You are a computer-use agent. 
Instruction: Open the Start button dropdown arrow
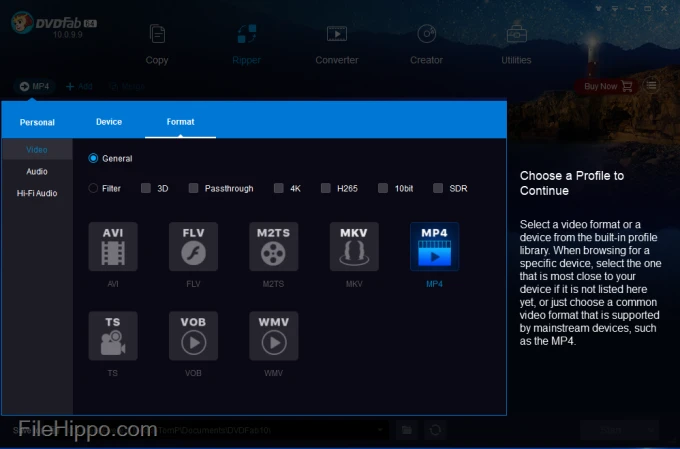[x=651, y=430]
